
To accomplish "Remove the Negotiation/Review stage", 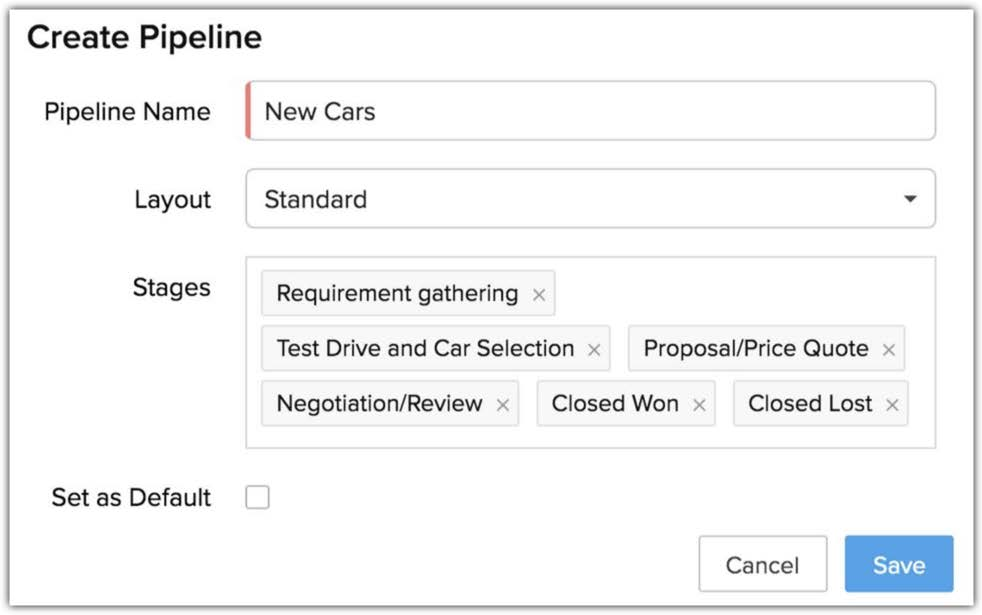I will tap(503, 405).
